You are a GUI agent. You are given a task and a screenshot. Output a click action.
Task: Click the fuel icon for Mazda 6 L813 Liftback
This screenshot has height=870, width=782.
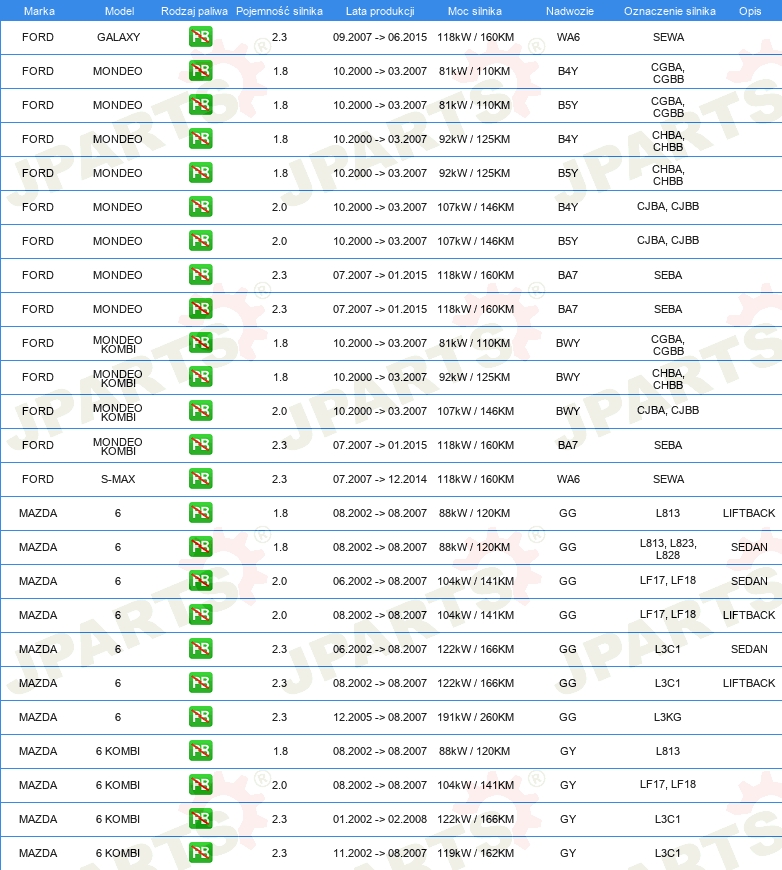200,513
